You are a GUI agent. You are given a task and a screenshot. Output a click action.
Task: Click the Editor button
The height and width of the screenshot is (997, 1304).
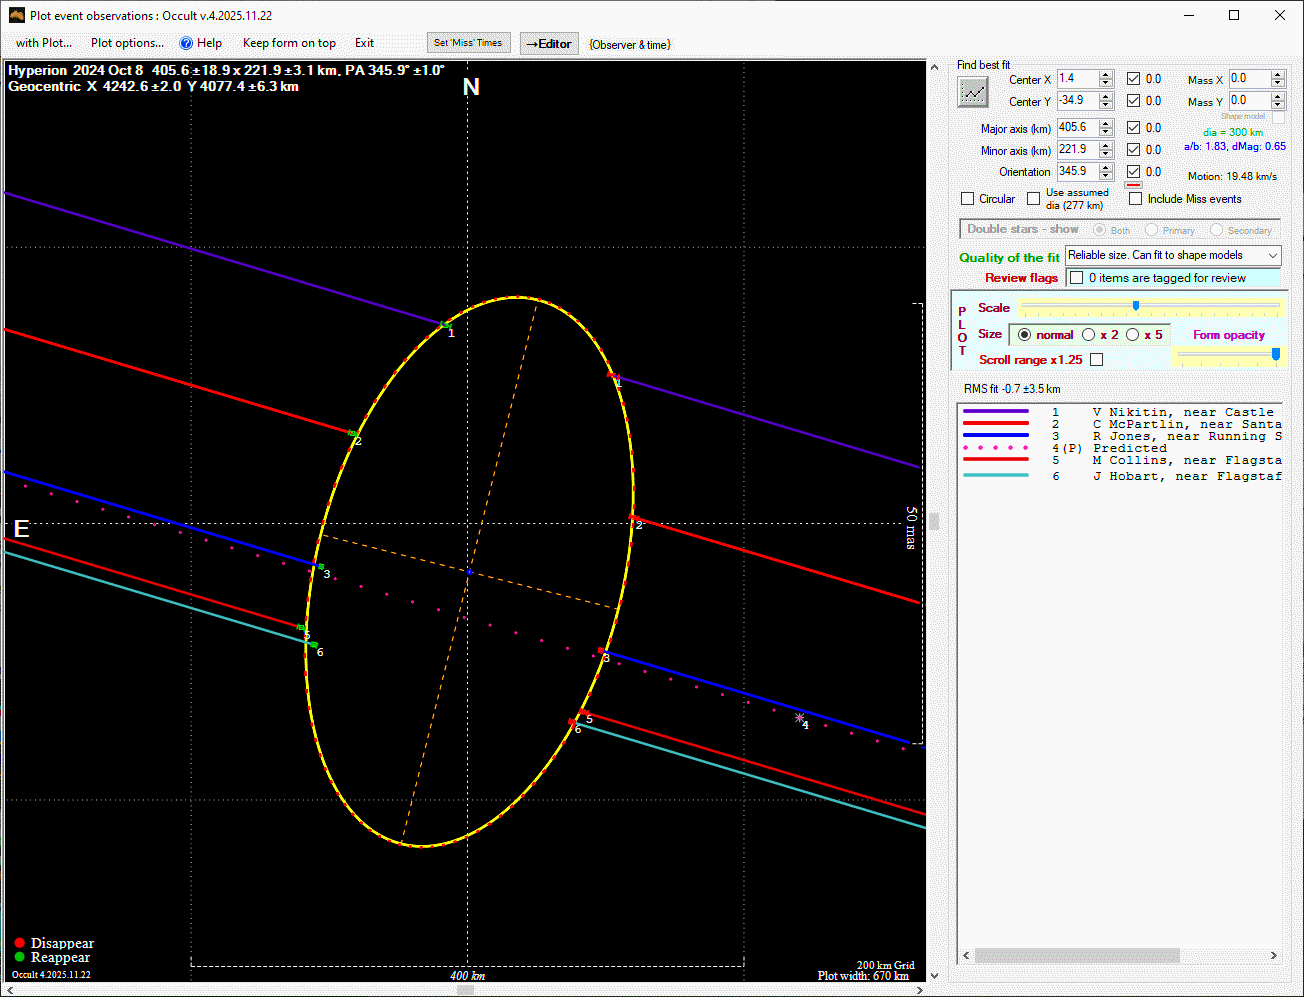tap(549, 44)
